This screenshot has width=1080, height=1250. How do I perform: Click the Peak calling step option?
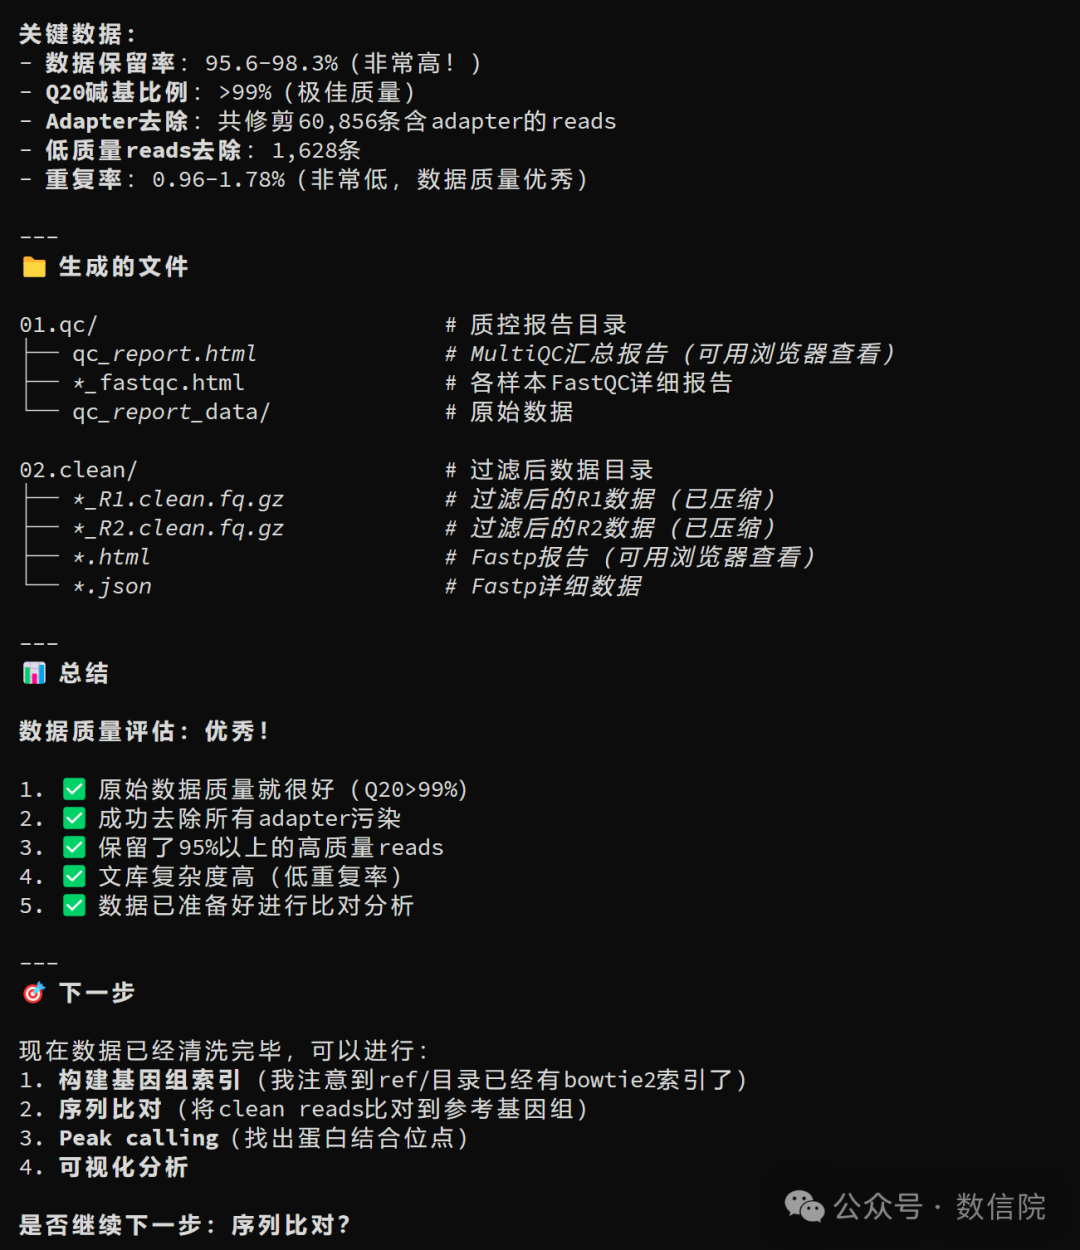click(x=138, y=1138)
